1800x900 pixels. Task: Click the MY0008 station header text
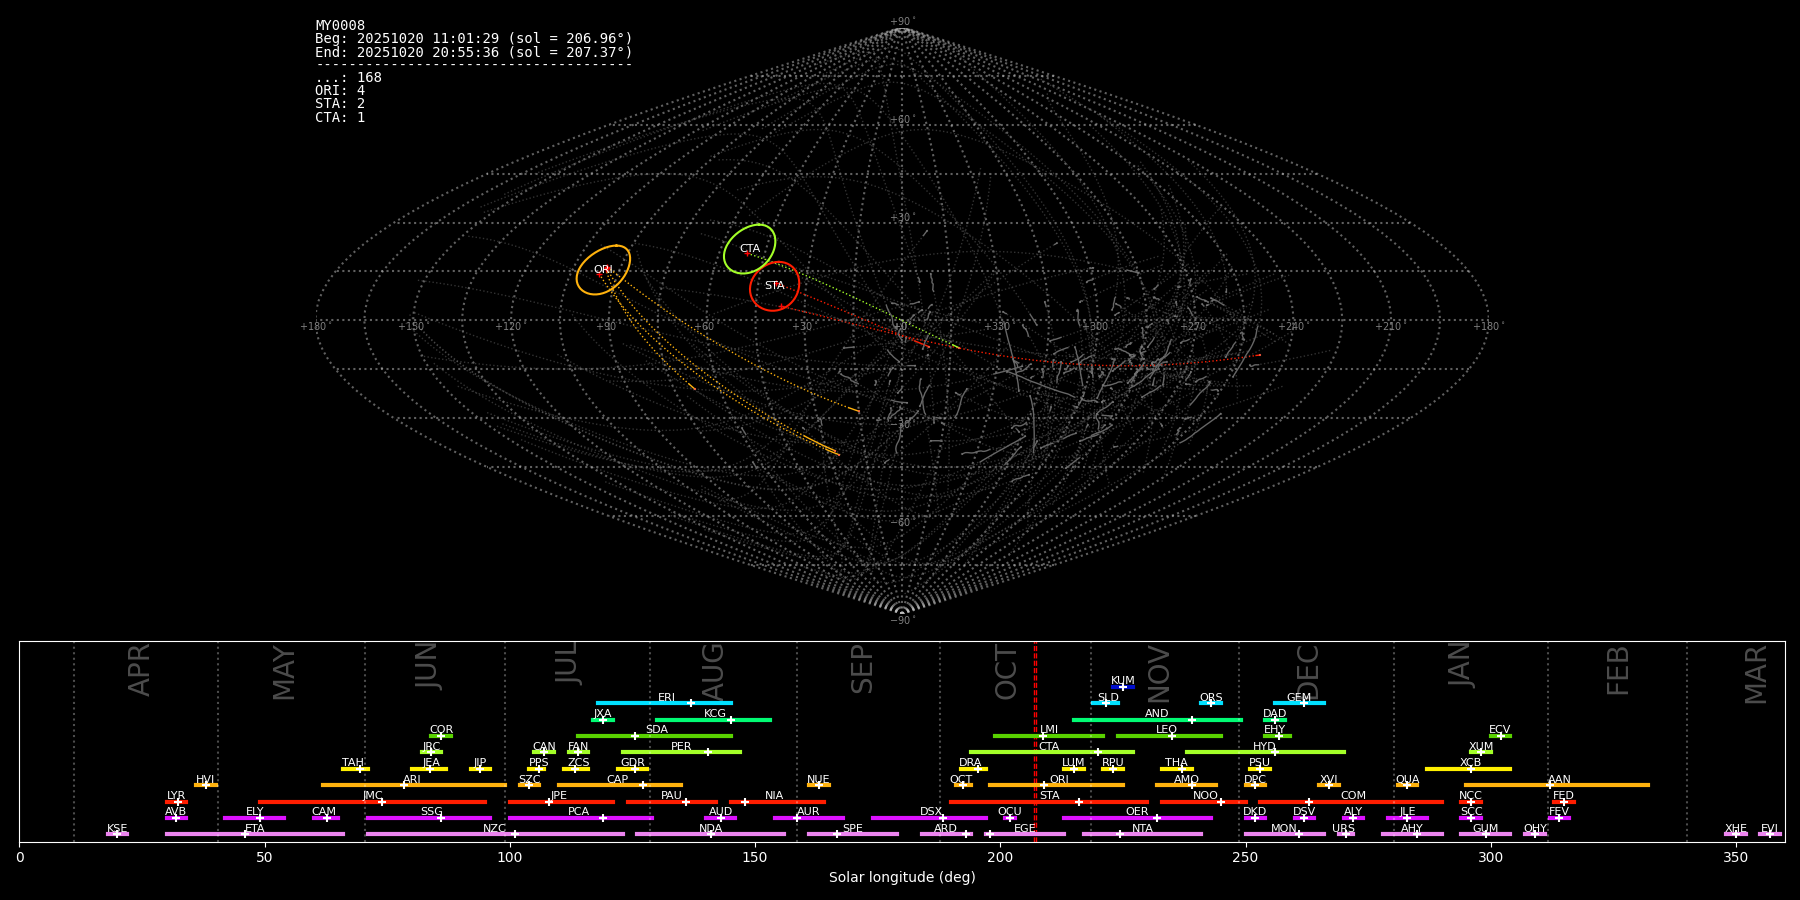(x=340, y=26)
